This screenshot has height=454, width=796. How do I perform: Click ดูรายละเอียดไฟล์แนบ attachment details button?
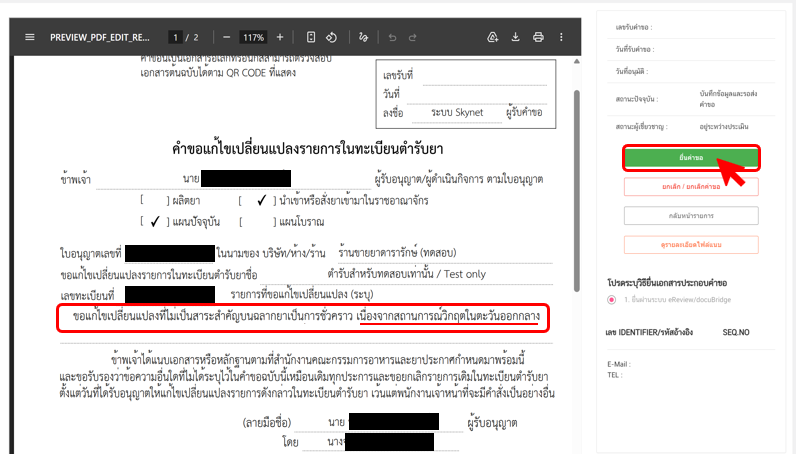coord(691,244)
